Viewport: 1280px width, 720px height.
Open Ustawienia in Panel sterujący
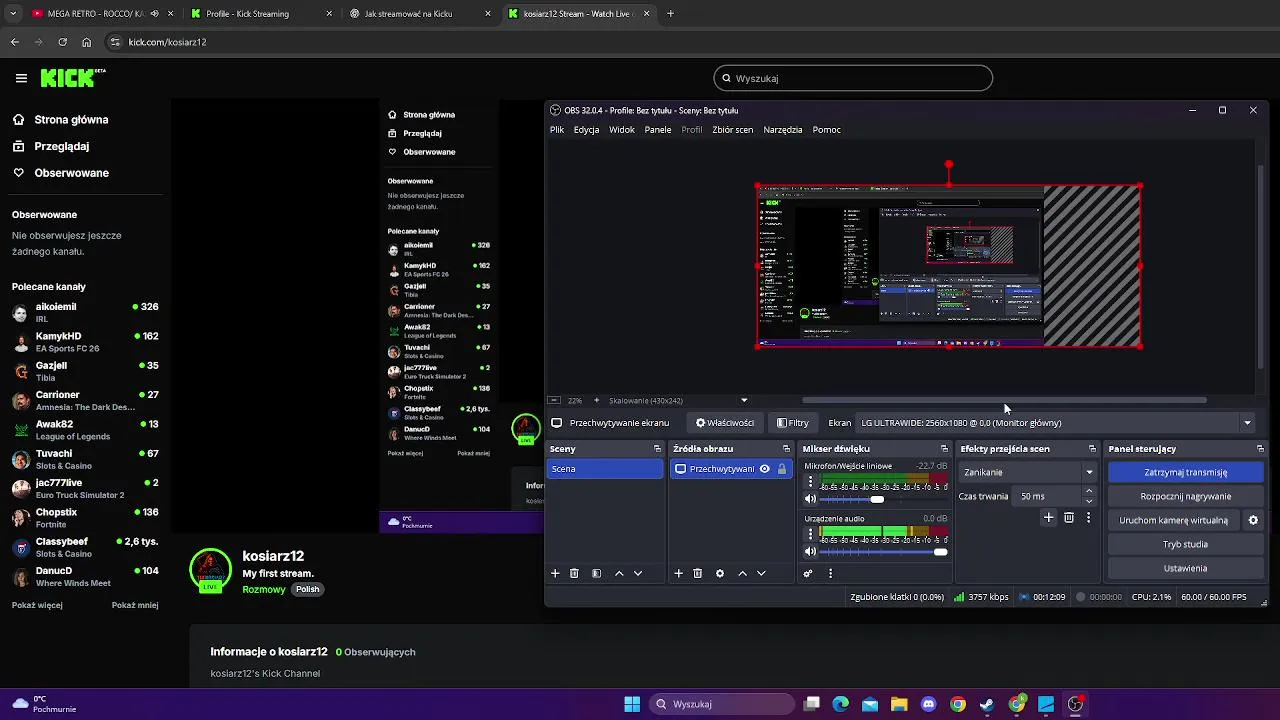1186,568
